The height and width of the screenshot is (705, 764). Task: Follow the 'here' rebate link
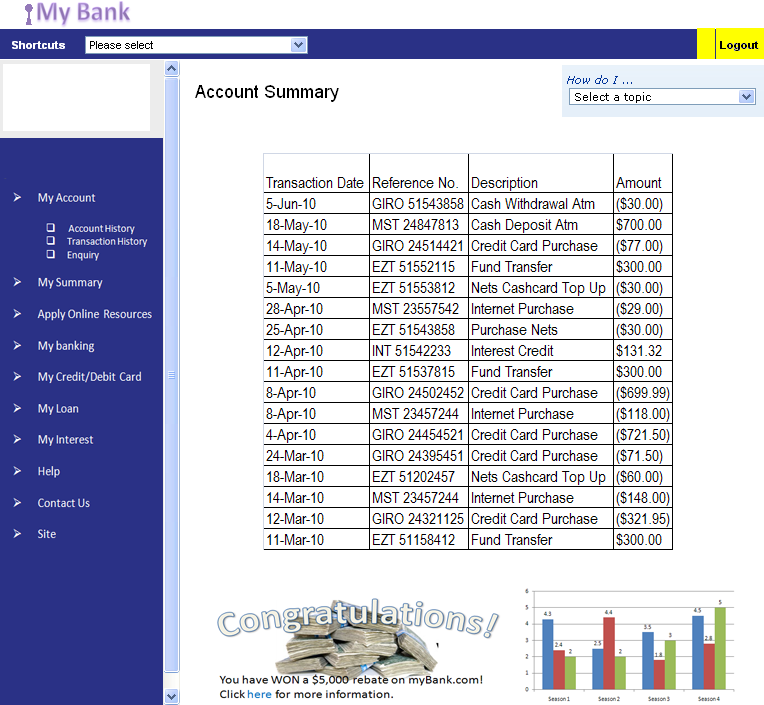tap(259, 694)
